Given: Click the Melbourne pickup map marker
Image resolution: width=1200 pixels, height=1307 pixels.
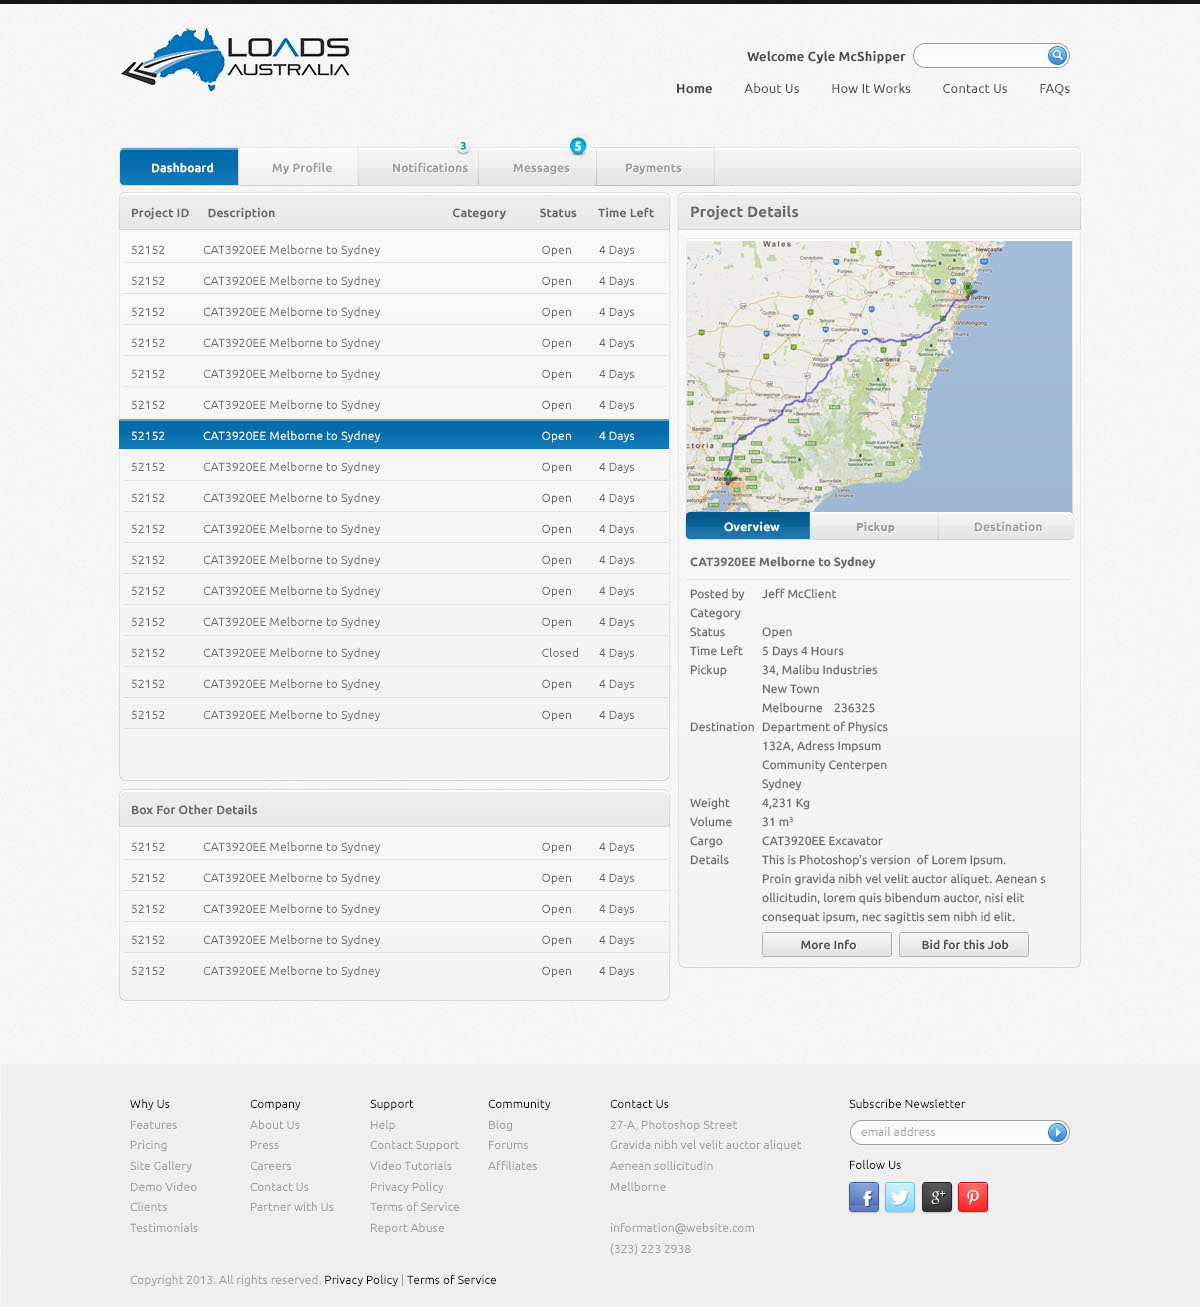Looking at the screenshot, I should (728, 475).
